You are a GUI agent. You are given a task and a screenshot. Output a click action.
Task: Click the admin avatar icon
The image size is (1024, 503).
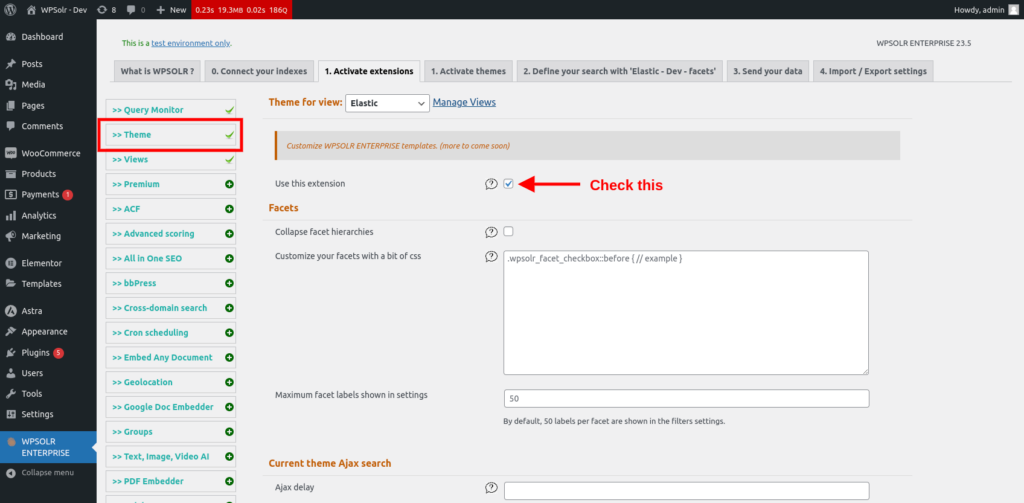tap(1012, 10)
